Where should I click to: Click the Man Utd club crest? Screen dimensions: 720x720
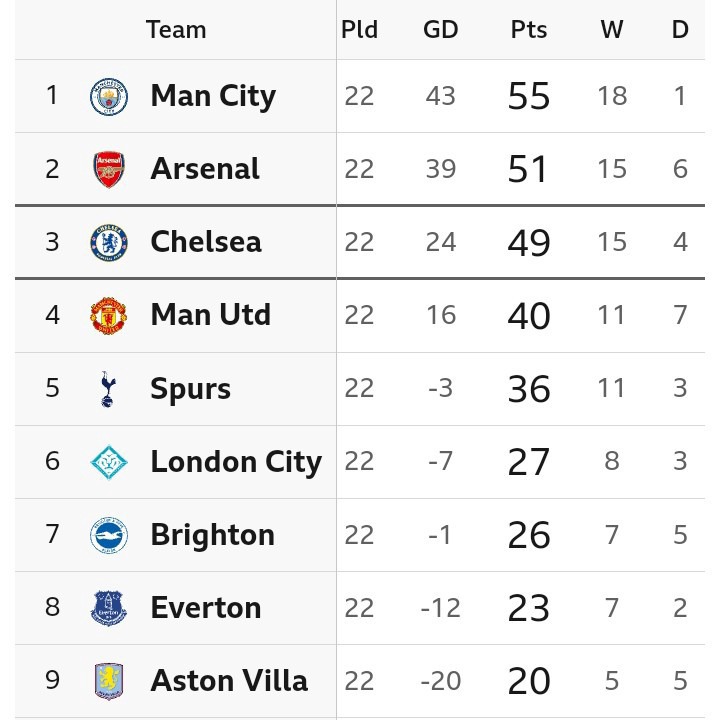pos(109,315)
